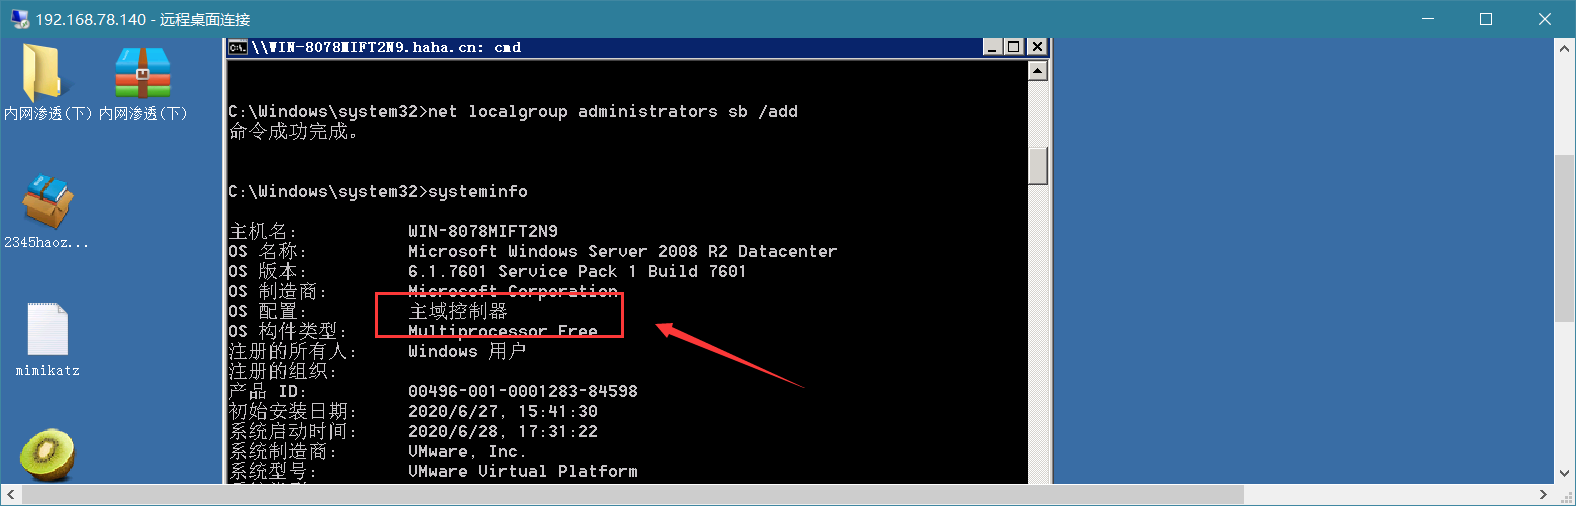Click the 'OS 版本:' label
Screen dimensions: 1576x506
268,271
